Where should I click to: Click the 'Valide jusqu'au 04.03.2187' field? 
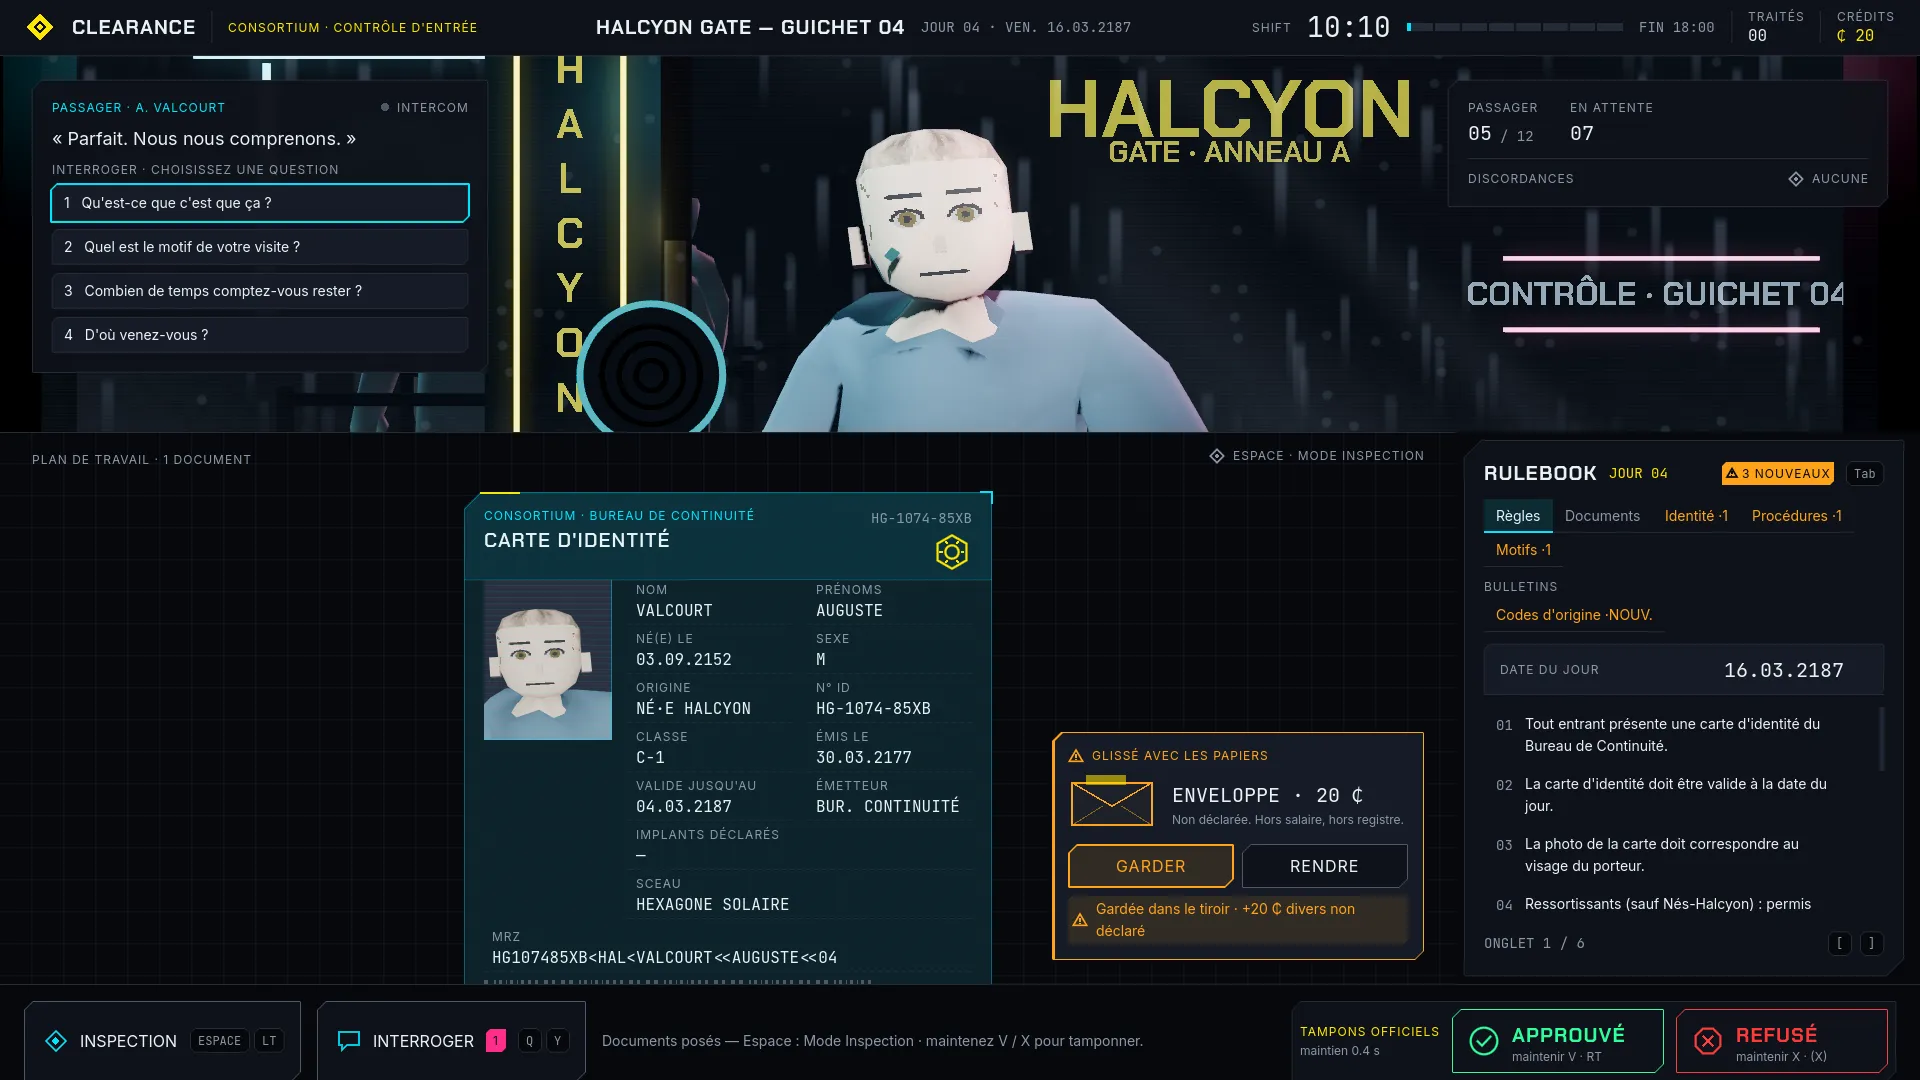[716, 797]
